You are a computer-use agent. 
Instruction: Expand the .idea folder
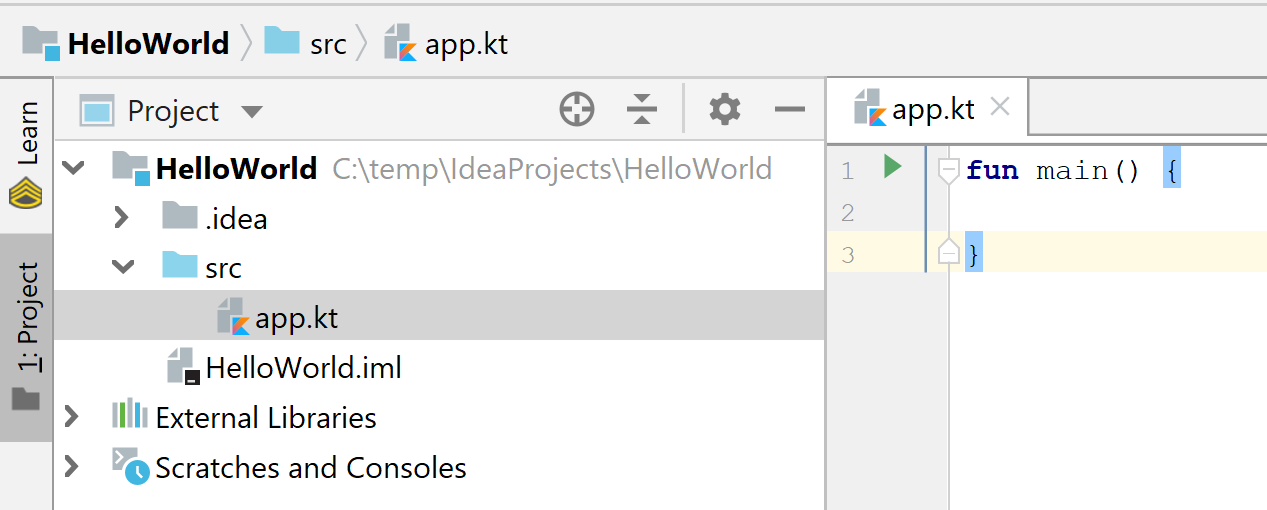tap(122, 217)
